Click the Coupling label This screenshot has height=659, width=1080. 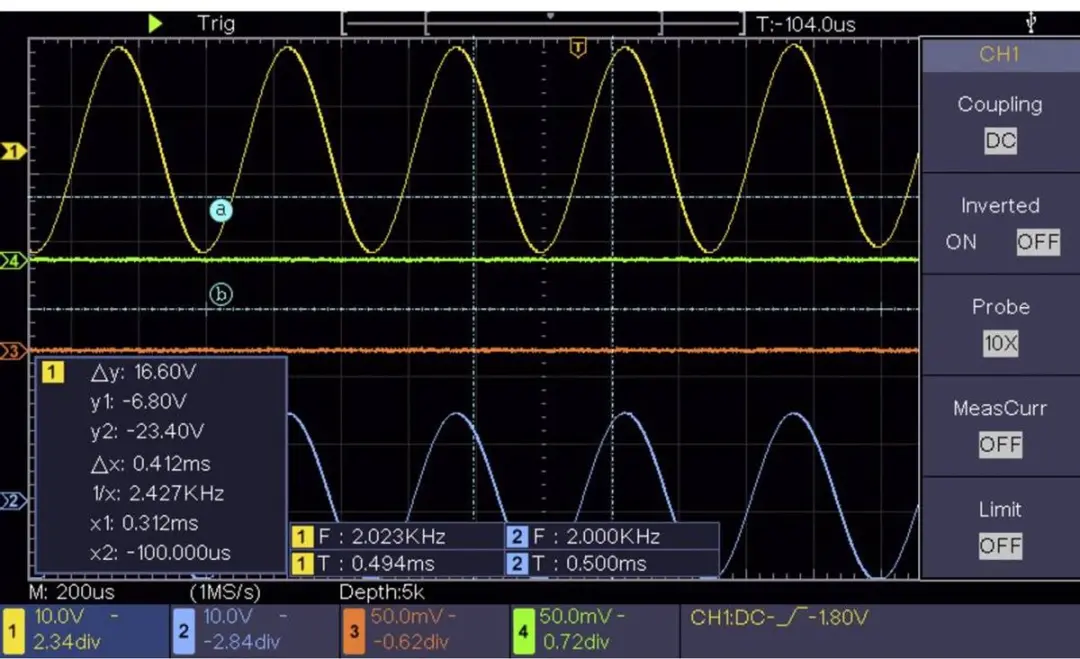coord(1000,105)
